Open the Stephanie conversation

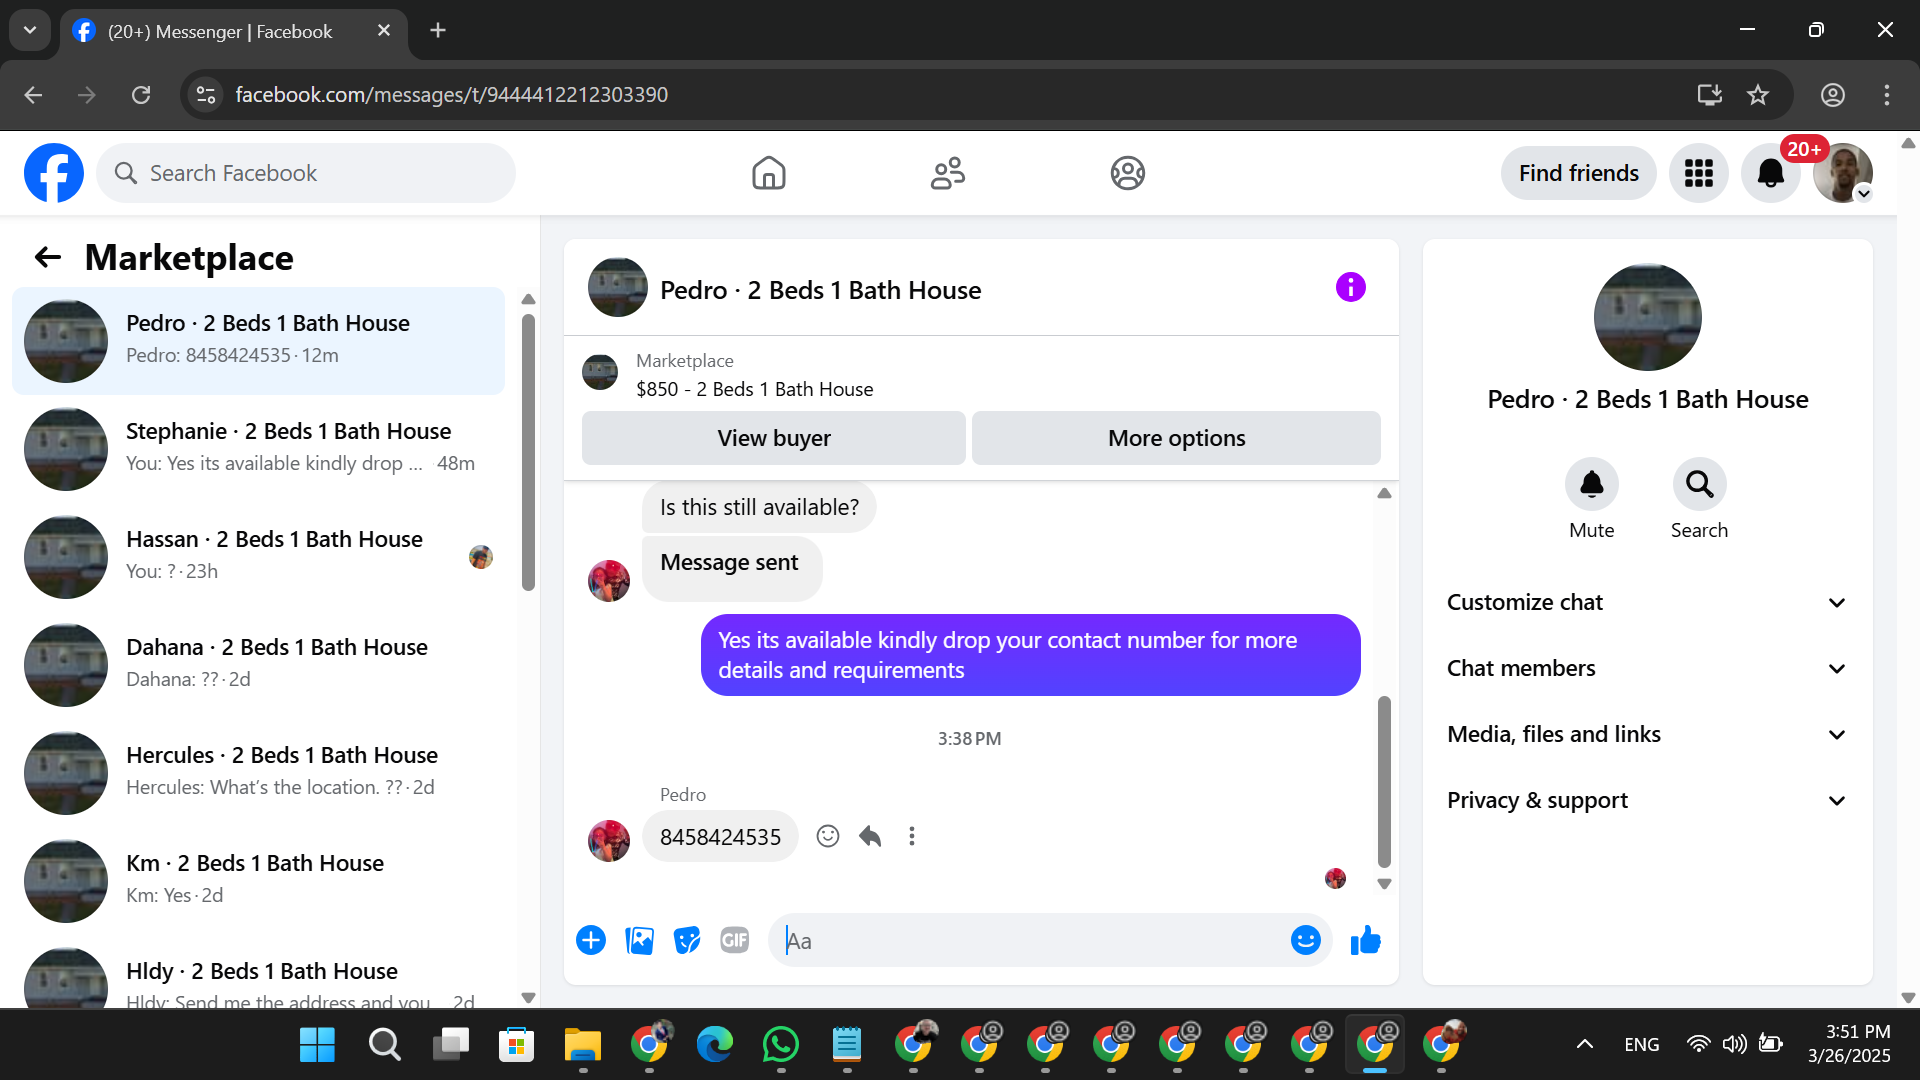point(258,449)
